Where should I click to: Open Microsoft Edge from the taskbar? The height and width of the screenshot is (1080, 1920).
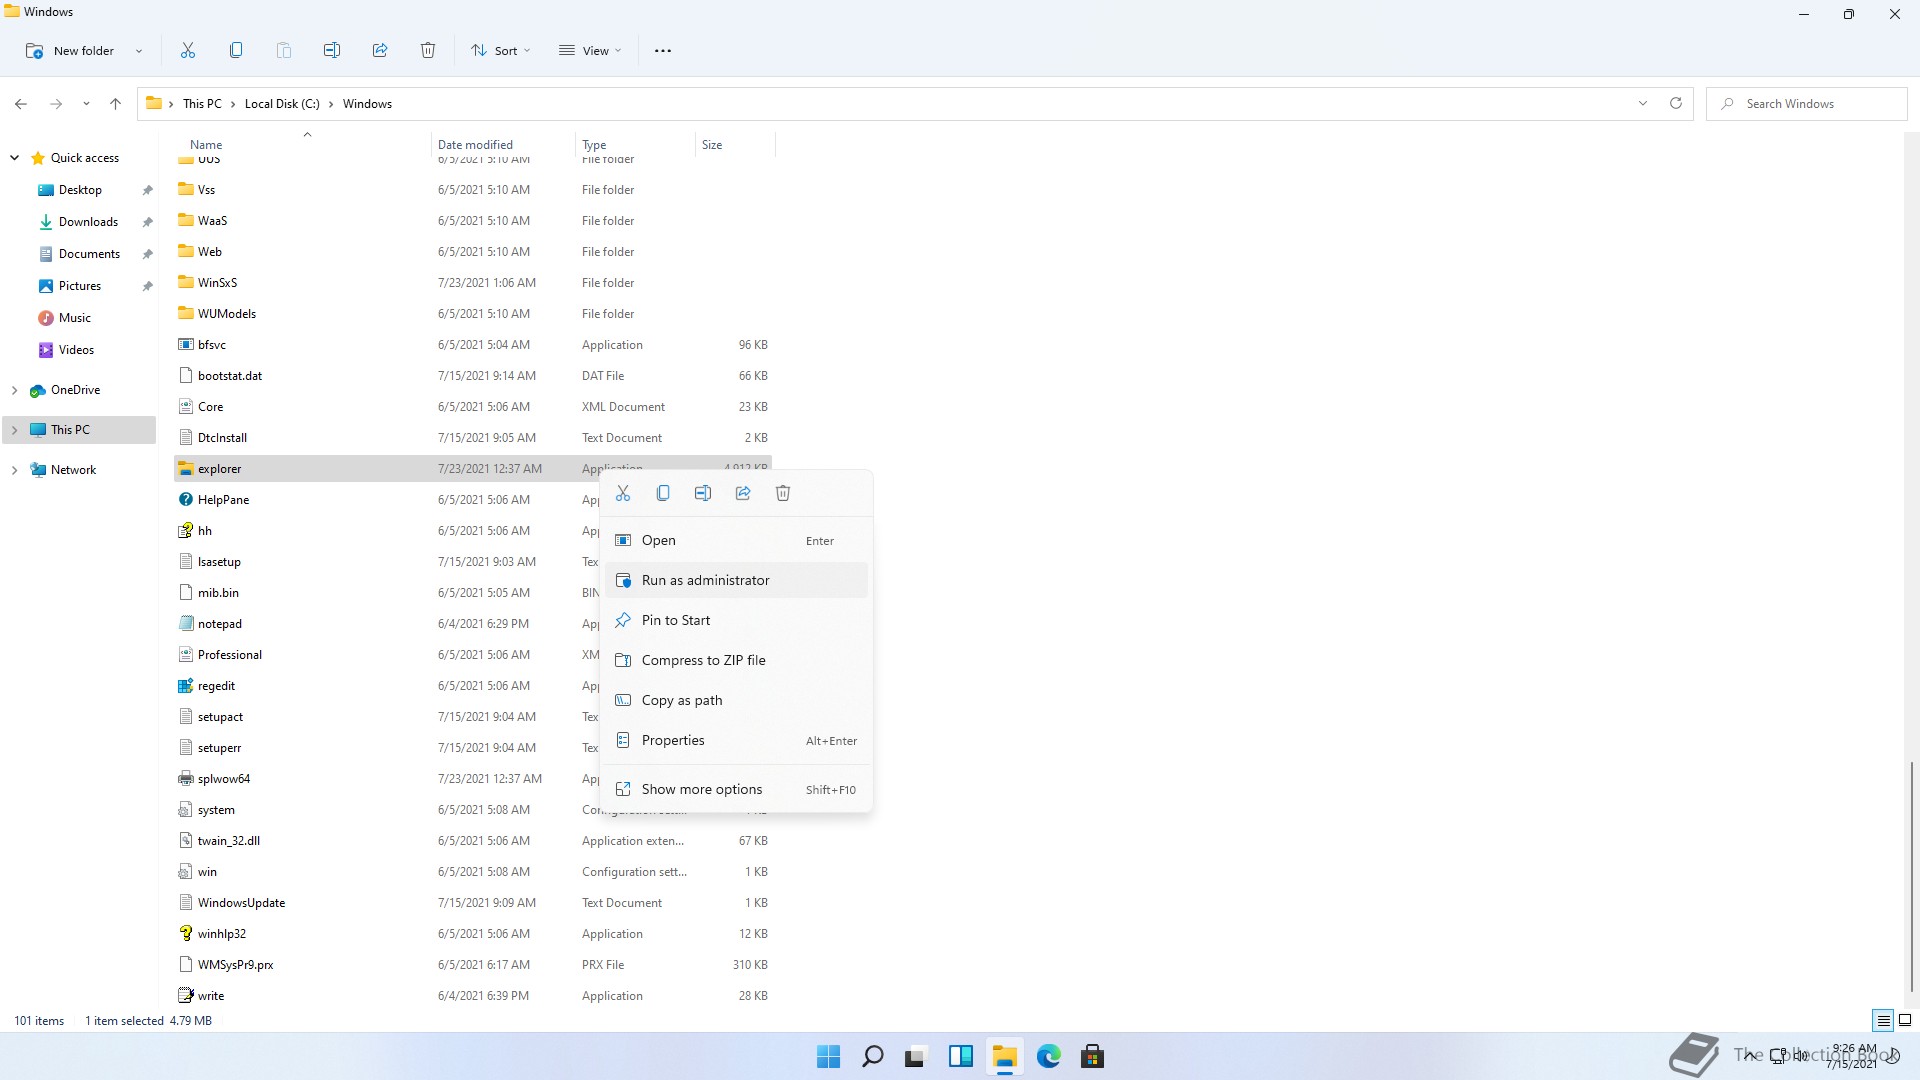pos(1048,1056)
